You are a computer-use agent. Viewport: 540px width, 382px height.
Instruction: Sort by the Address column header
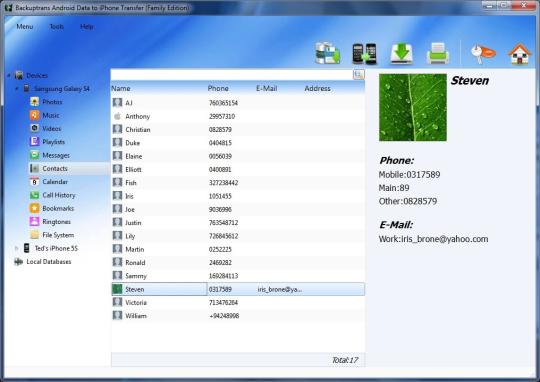point(317,89)
